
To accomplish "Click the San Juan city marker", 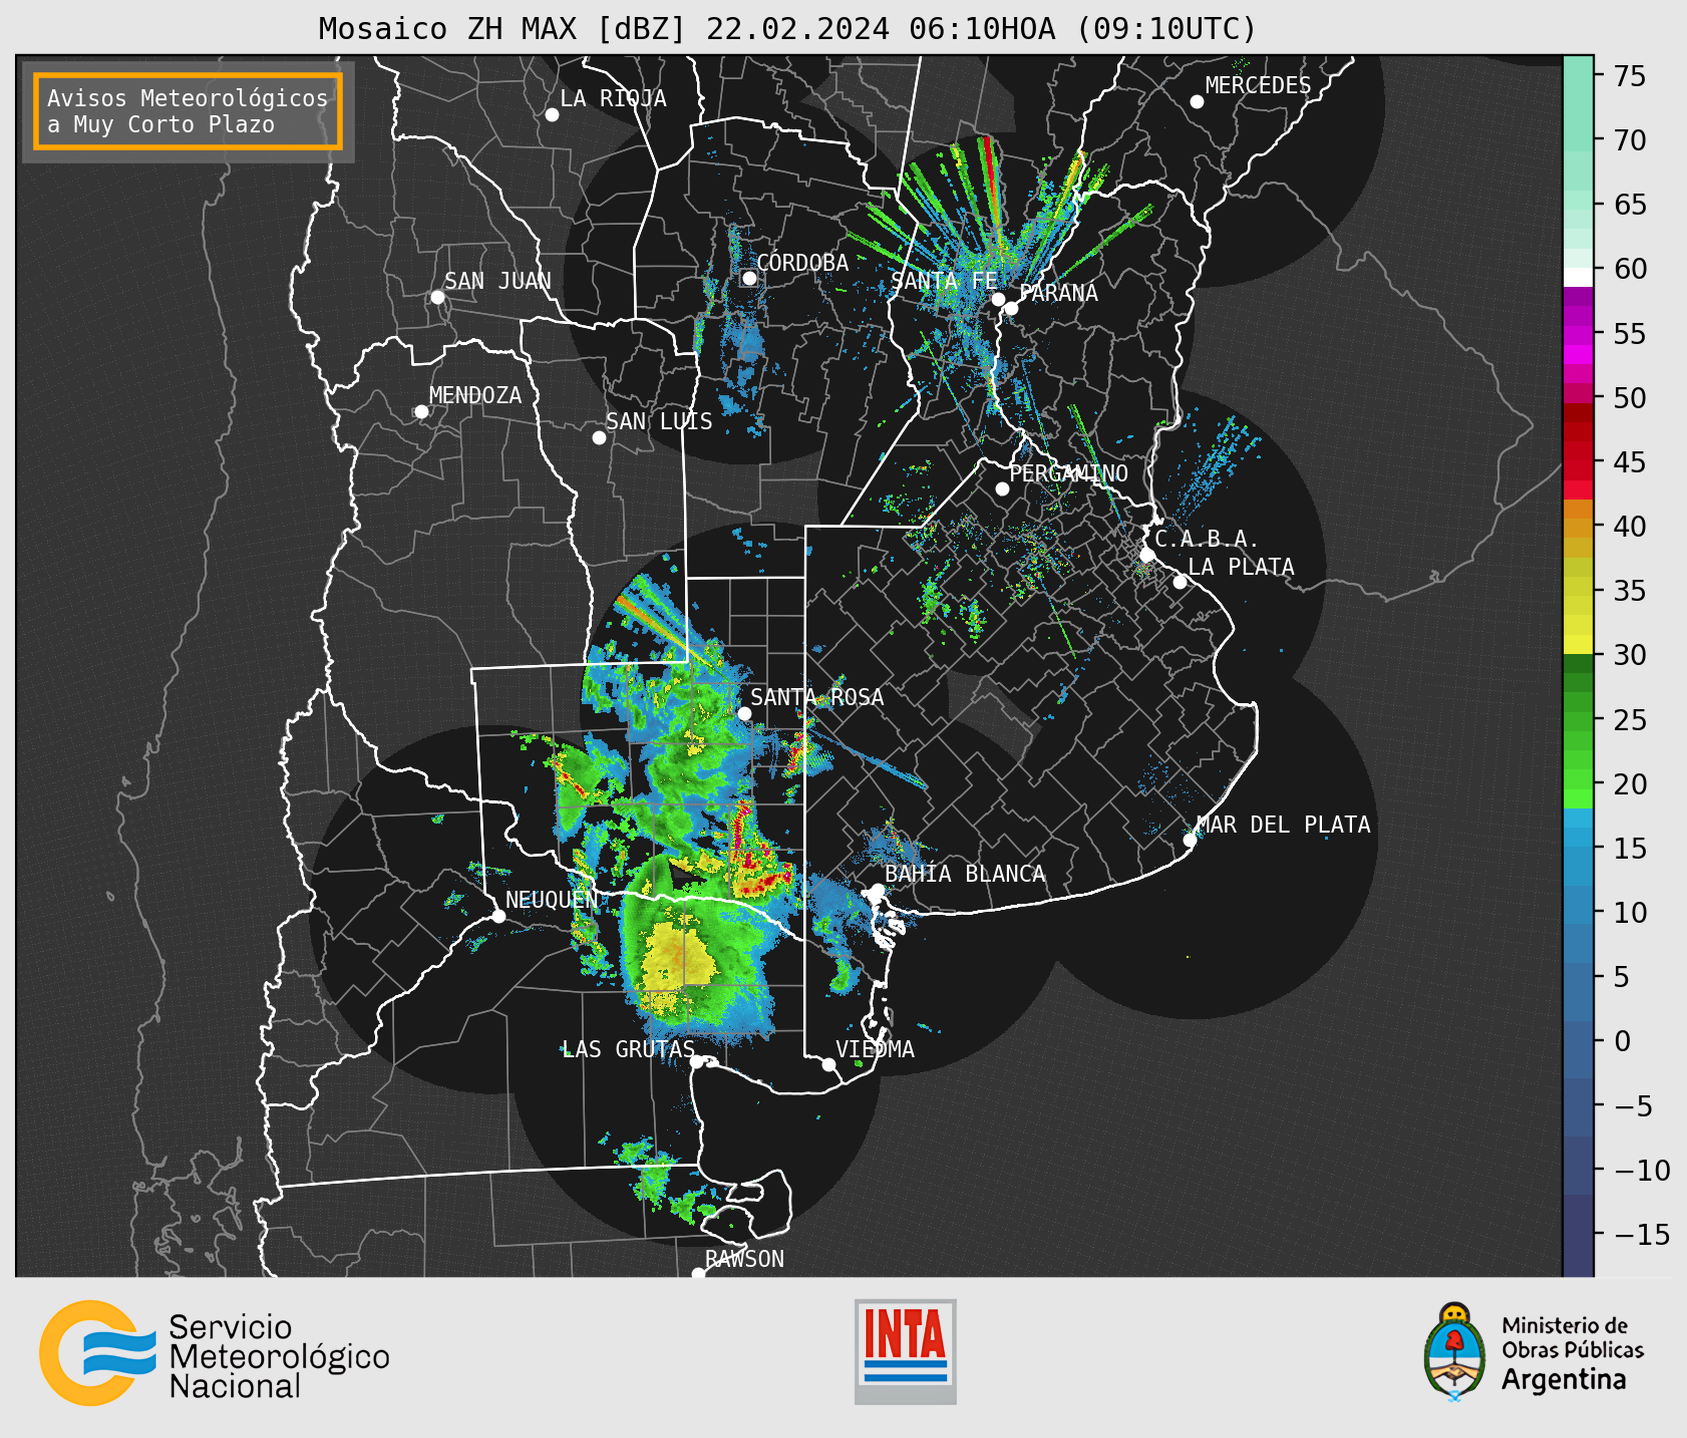I will pos(437,297).
